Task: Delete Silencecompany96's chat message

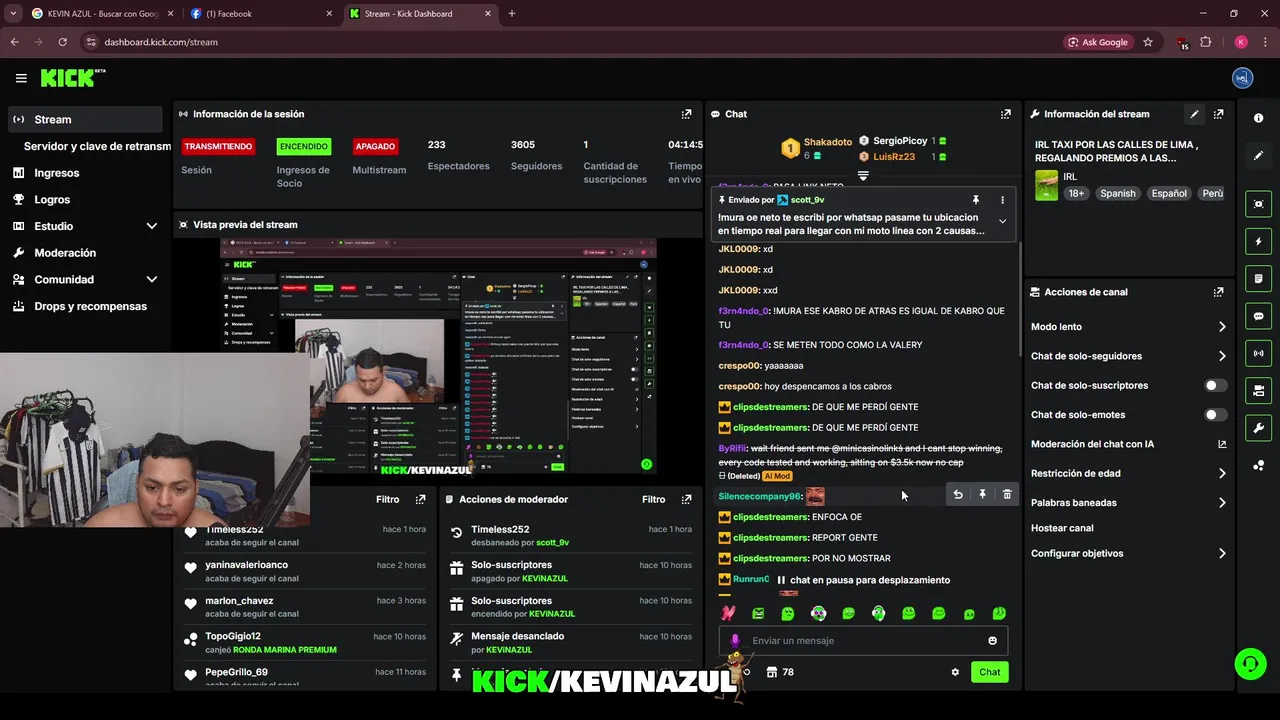Action: 1007,494
